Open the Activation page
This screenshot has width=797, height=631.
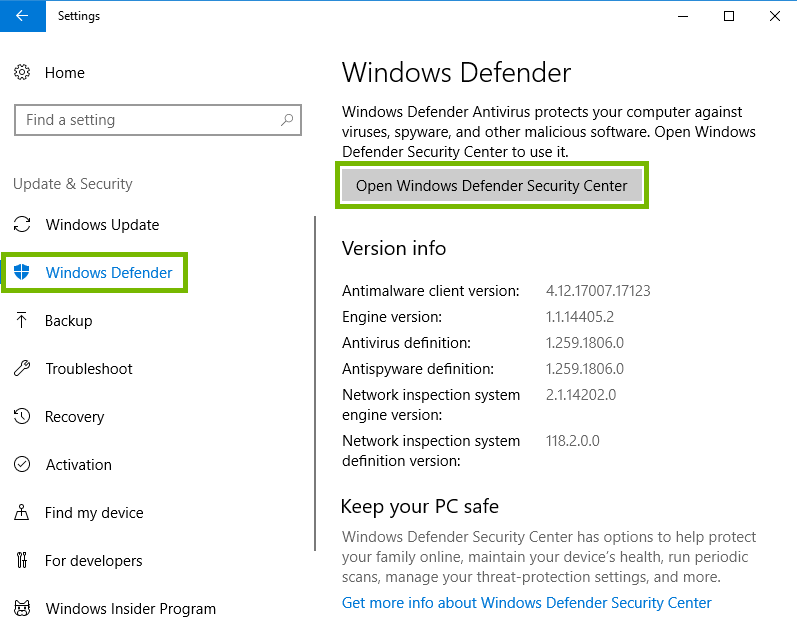(79, 465)
